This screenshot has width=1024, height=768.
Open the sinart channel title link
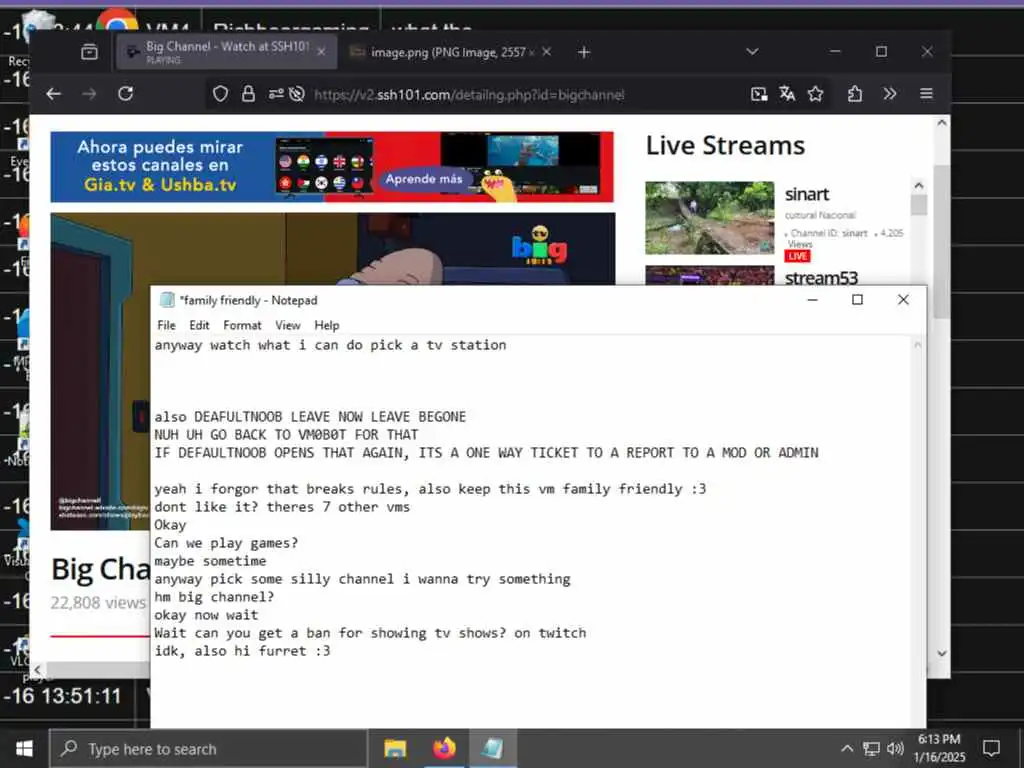807,194
